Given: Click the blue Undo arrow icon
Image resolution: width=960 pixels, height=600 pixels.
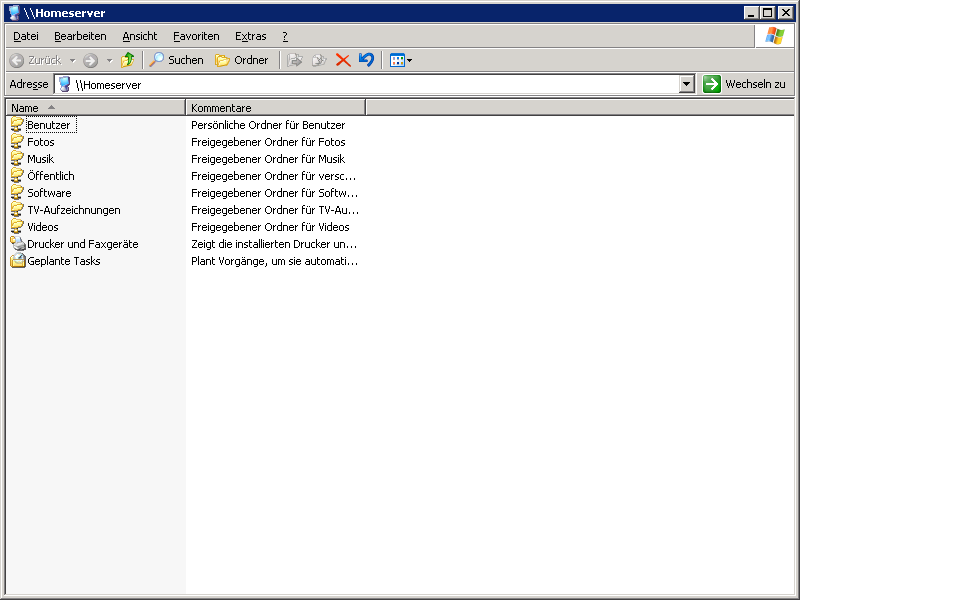Looking at the screenshot, I should pos(366,60).
